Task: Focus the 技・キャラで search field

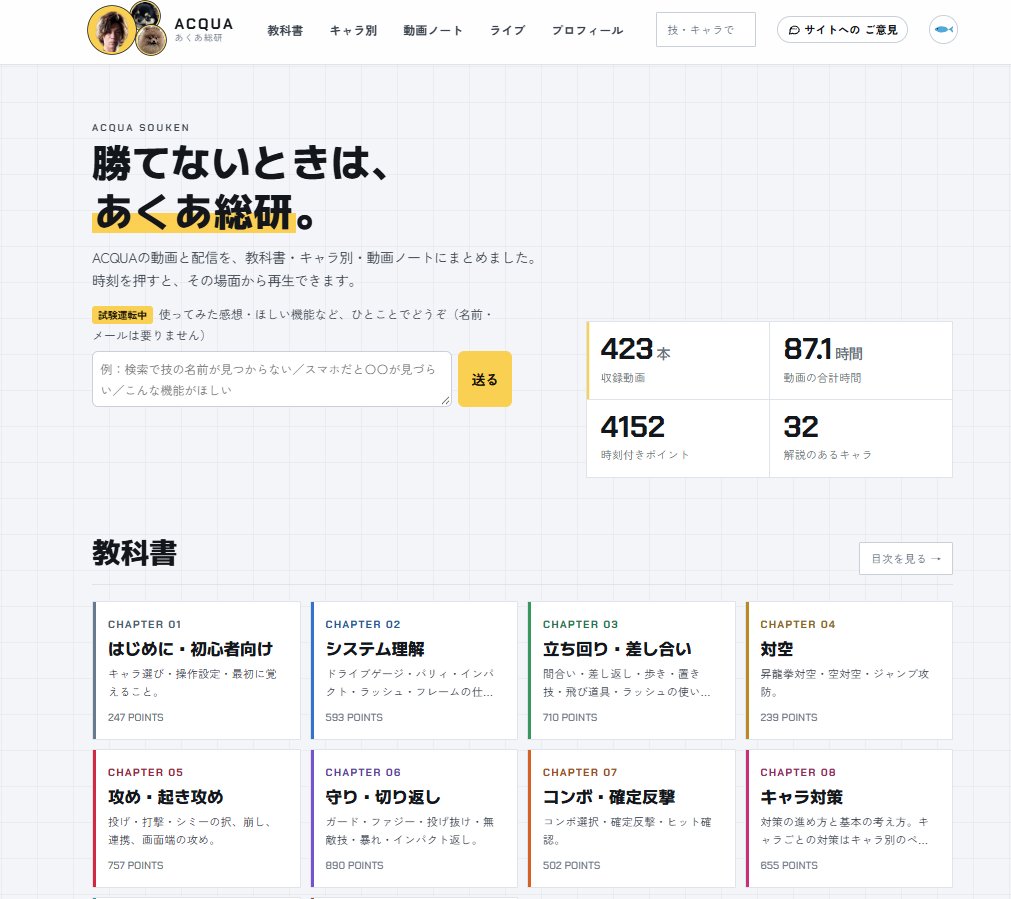Action: 705,30
